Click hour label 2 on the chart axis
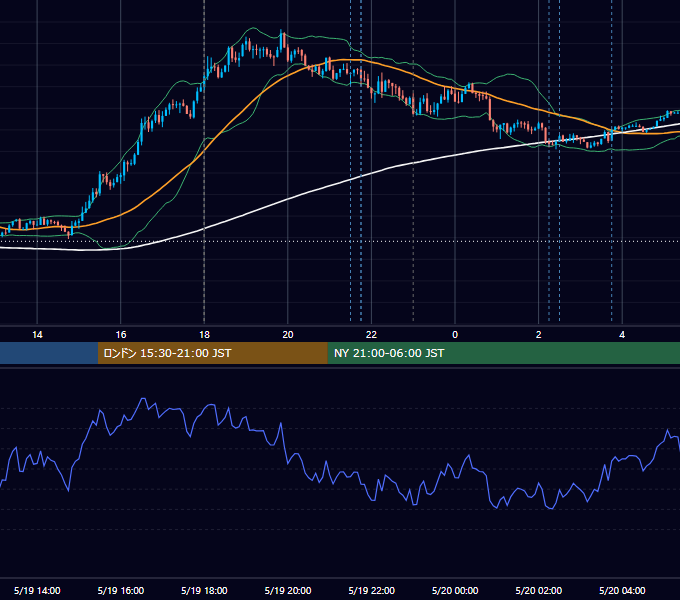 coord(538,335)
